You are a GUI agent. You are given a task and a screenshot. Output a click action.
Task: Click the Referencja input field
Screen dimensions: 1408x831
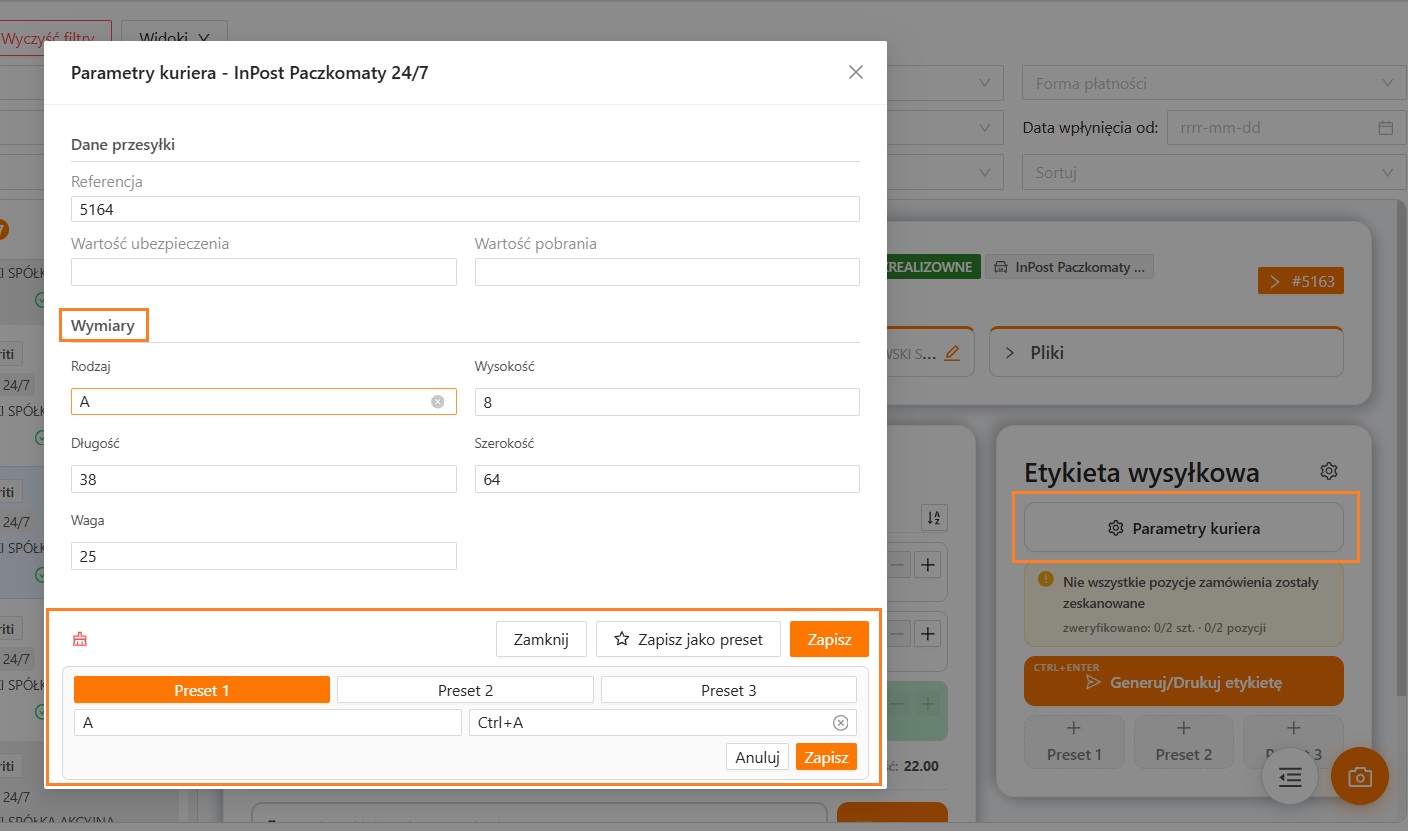[x=465, y=209]
